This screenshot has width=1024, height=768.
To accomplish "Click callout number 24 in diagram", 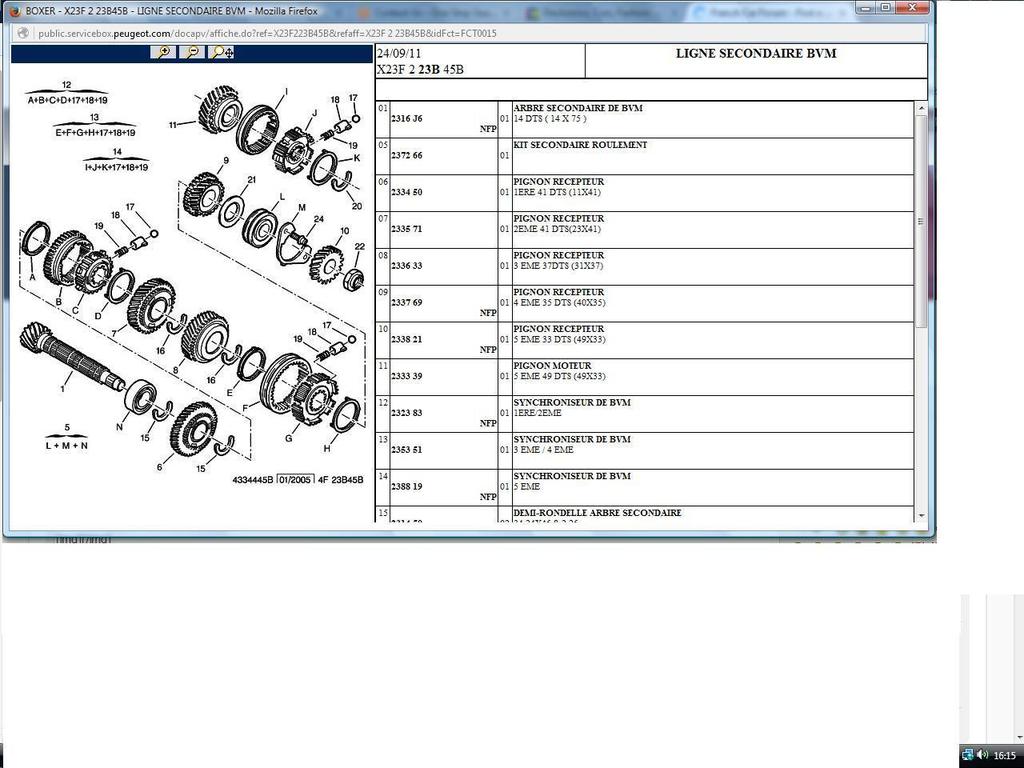I will pyautogui.click(x=319, y=219).
